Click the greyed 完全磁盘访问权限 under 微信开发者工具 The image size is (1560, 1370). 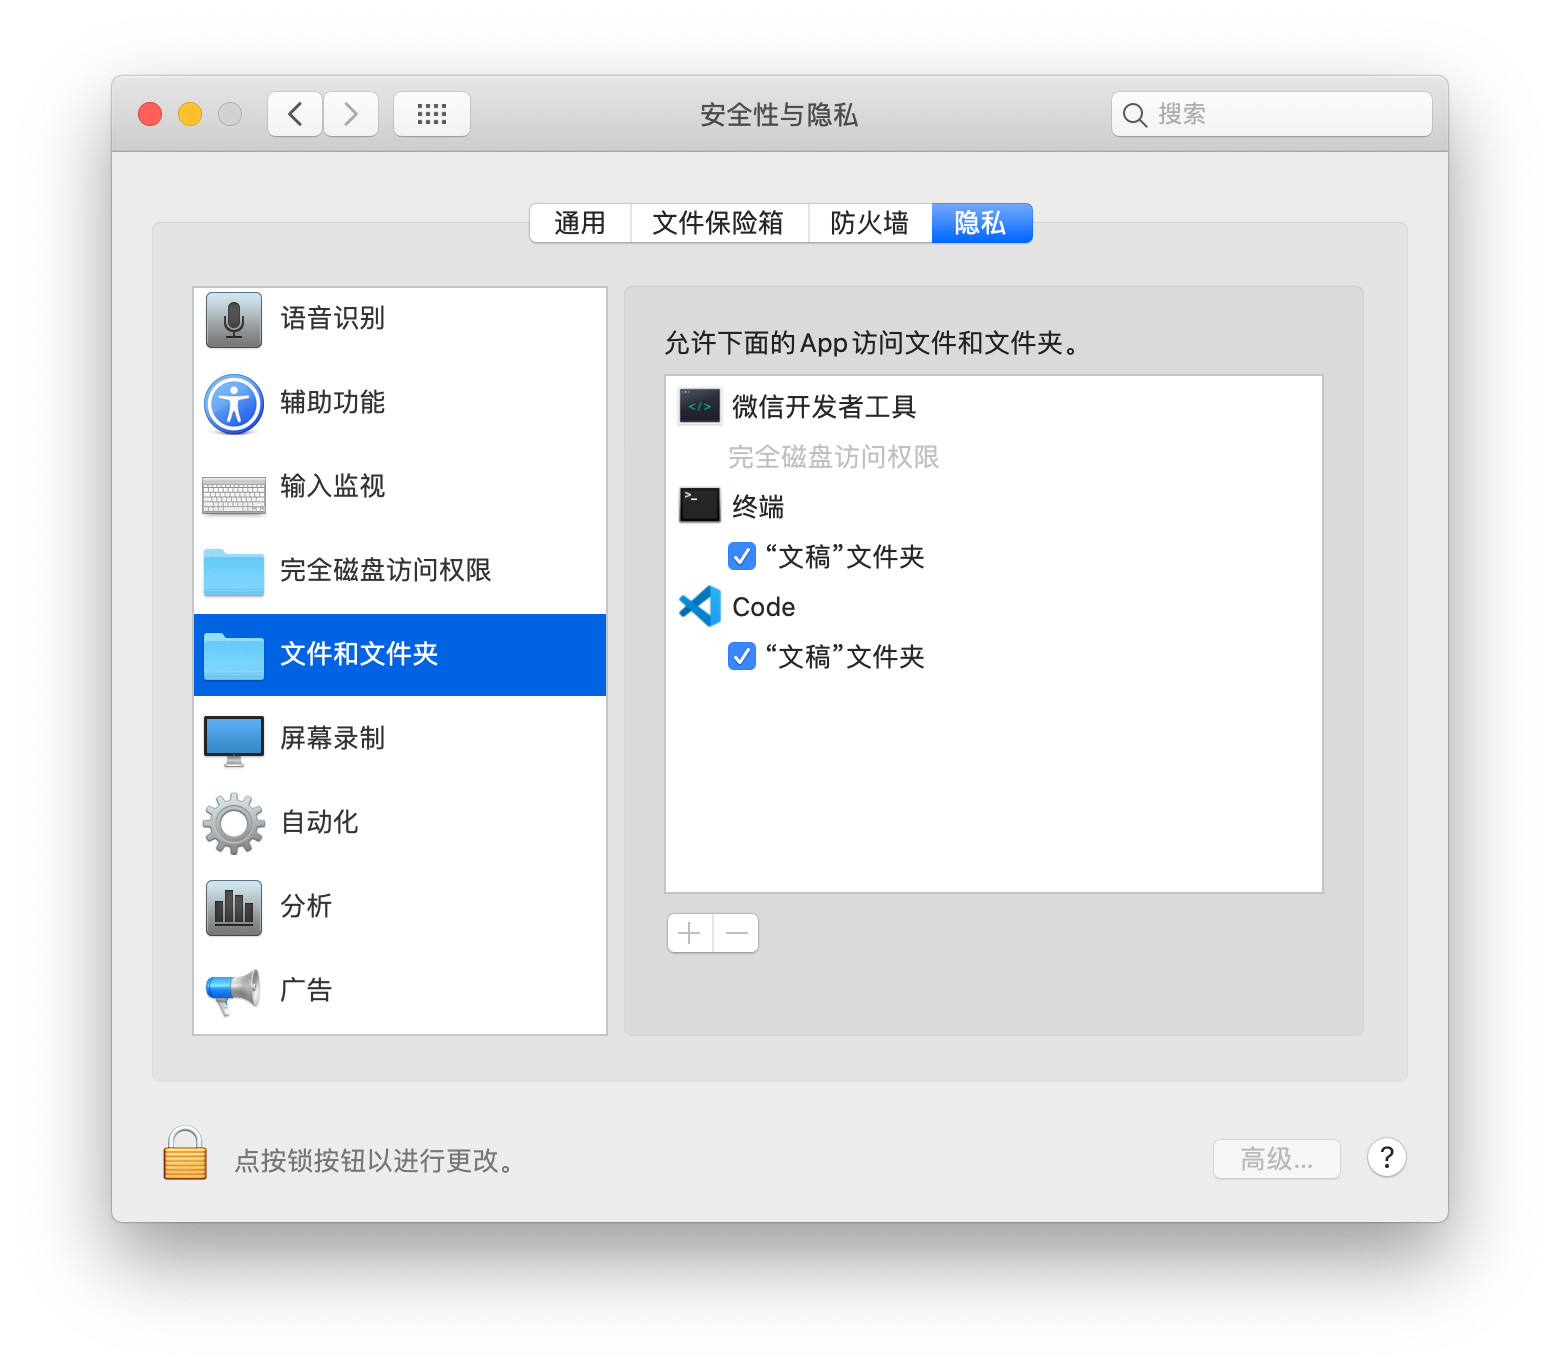[833, 457]
